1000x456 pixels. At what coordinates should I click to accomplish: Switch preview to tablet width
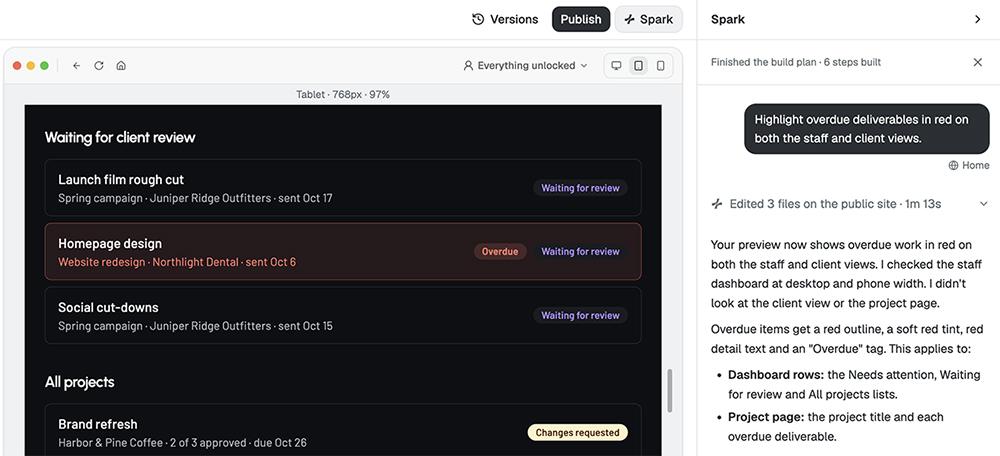click(638, 66)
